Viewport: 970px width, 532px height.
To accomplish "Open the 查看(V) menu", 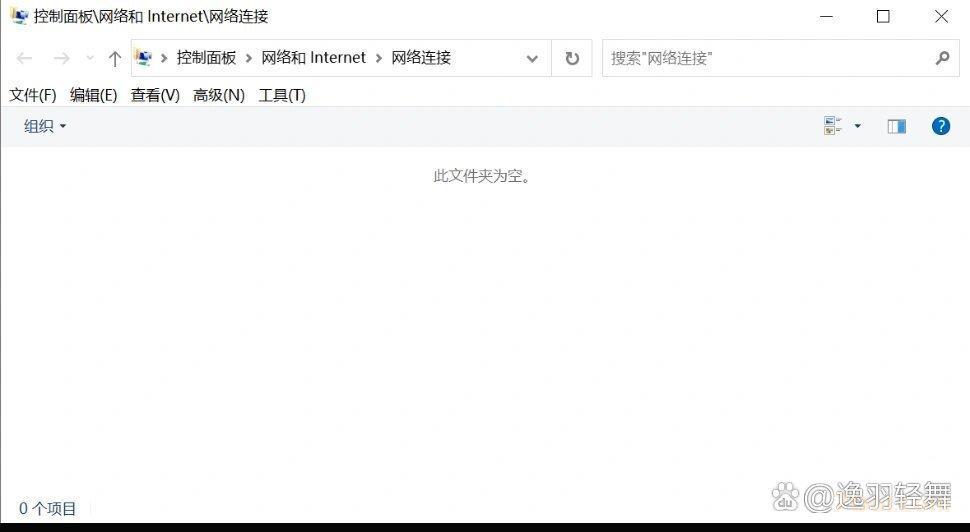I will [155, 95].
